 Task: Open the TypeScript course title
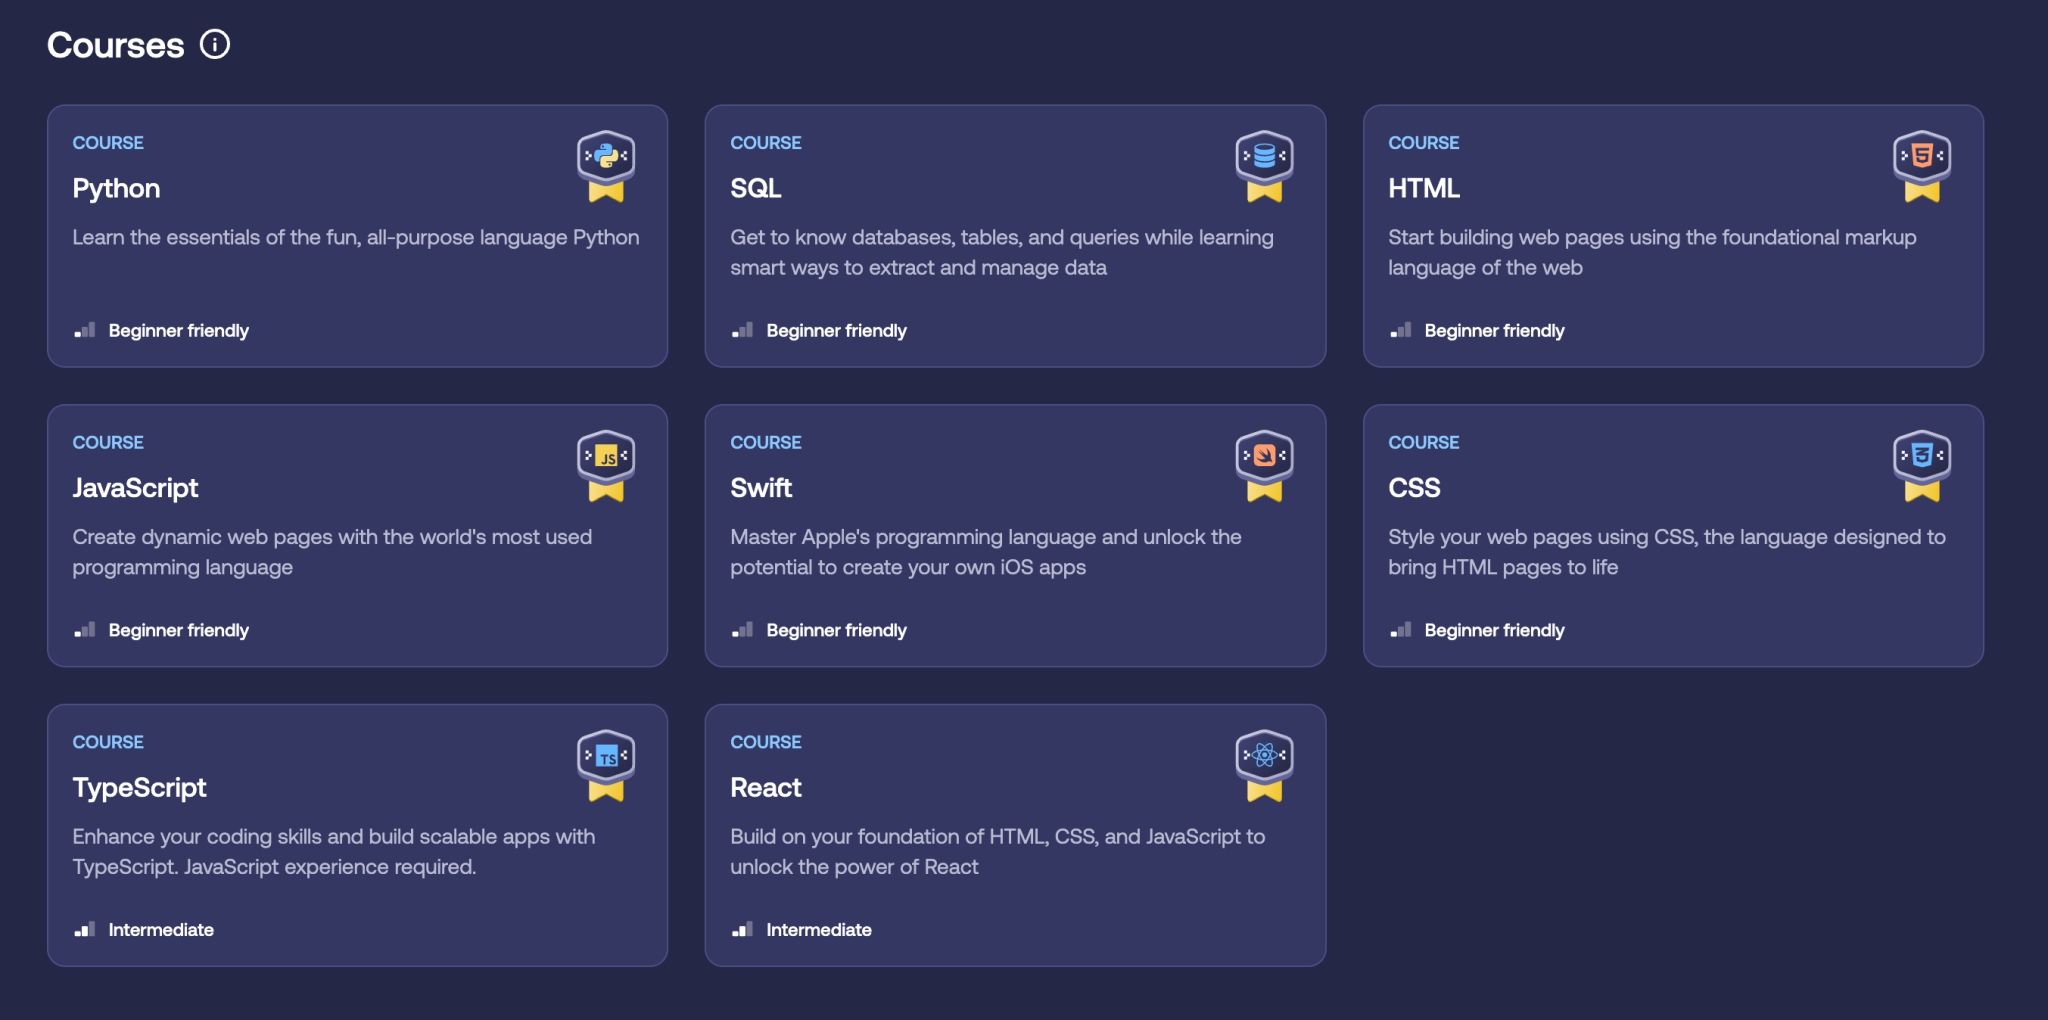coord(139,788)
